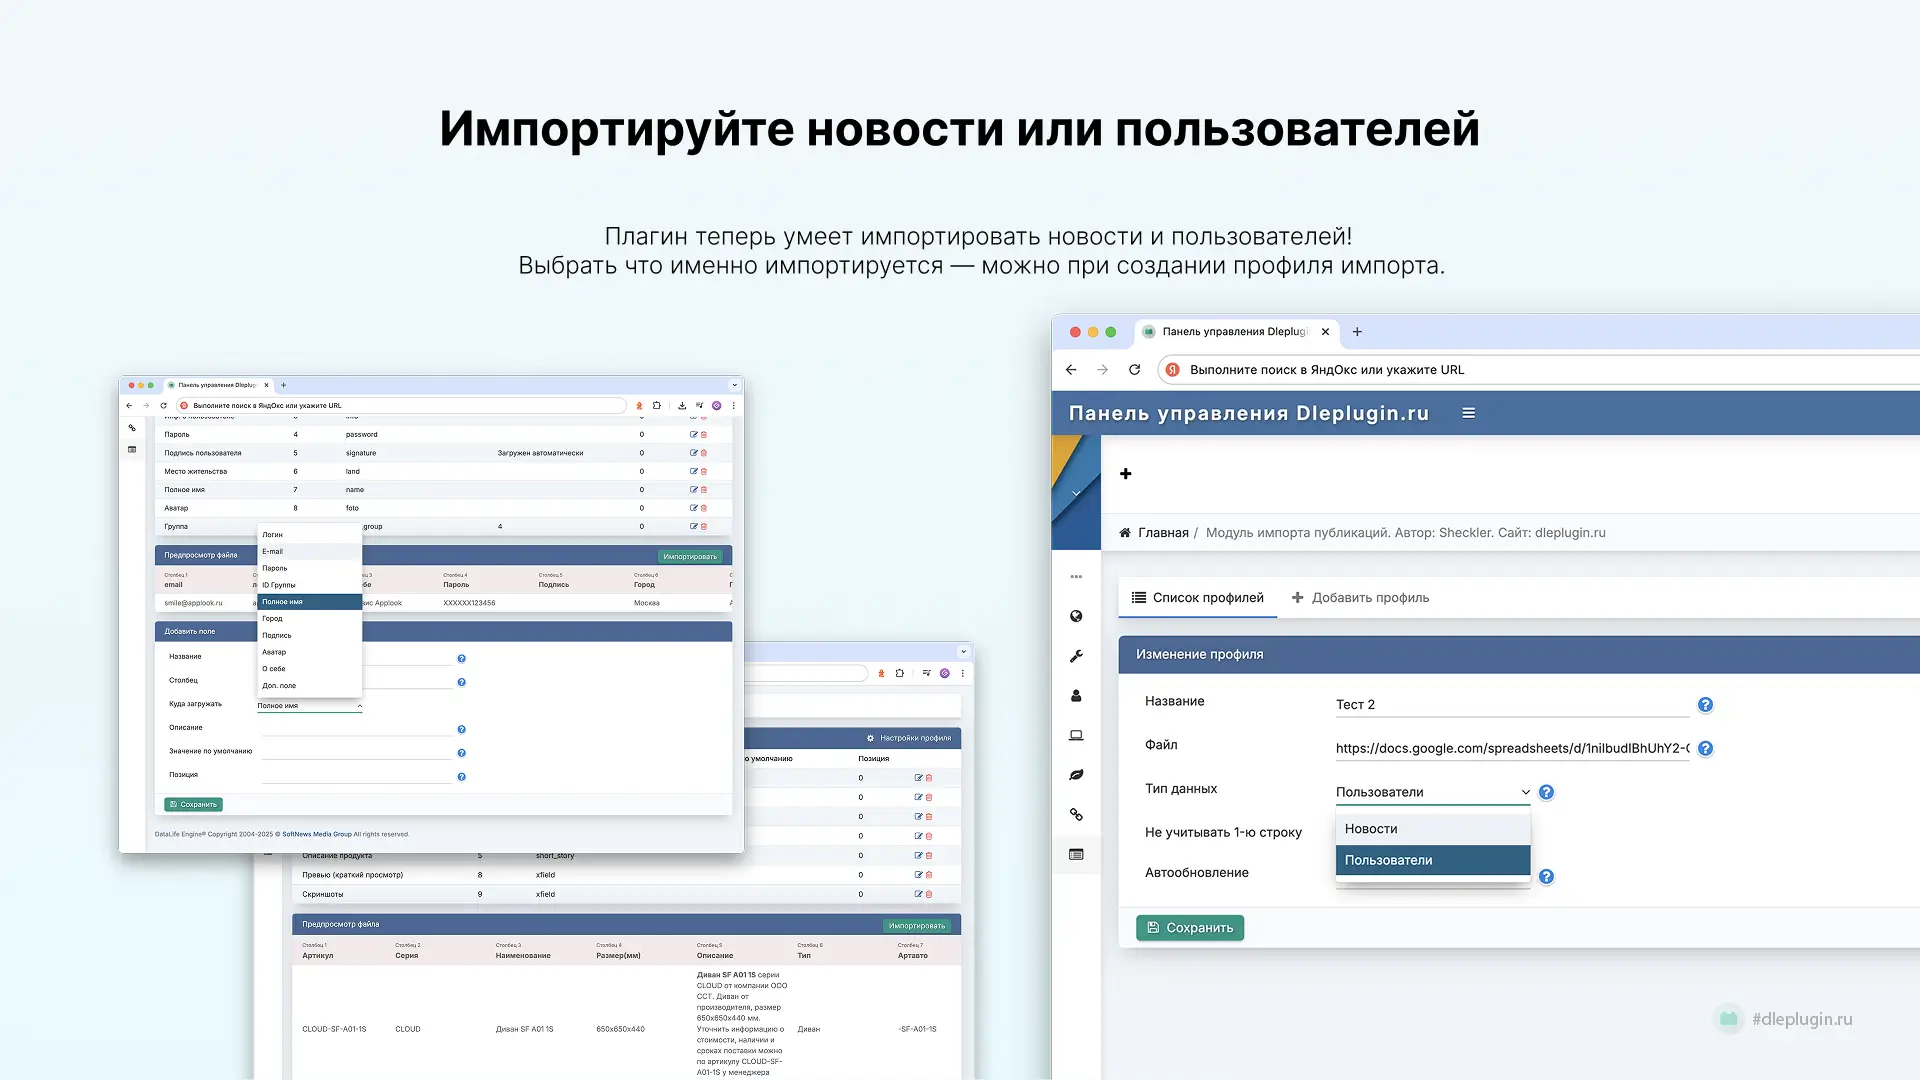Click the laptop icon in right window sidebar
The image size is (1920, 1080).
[1076, 735]
